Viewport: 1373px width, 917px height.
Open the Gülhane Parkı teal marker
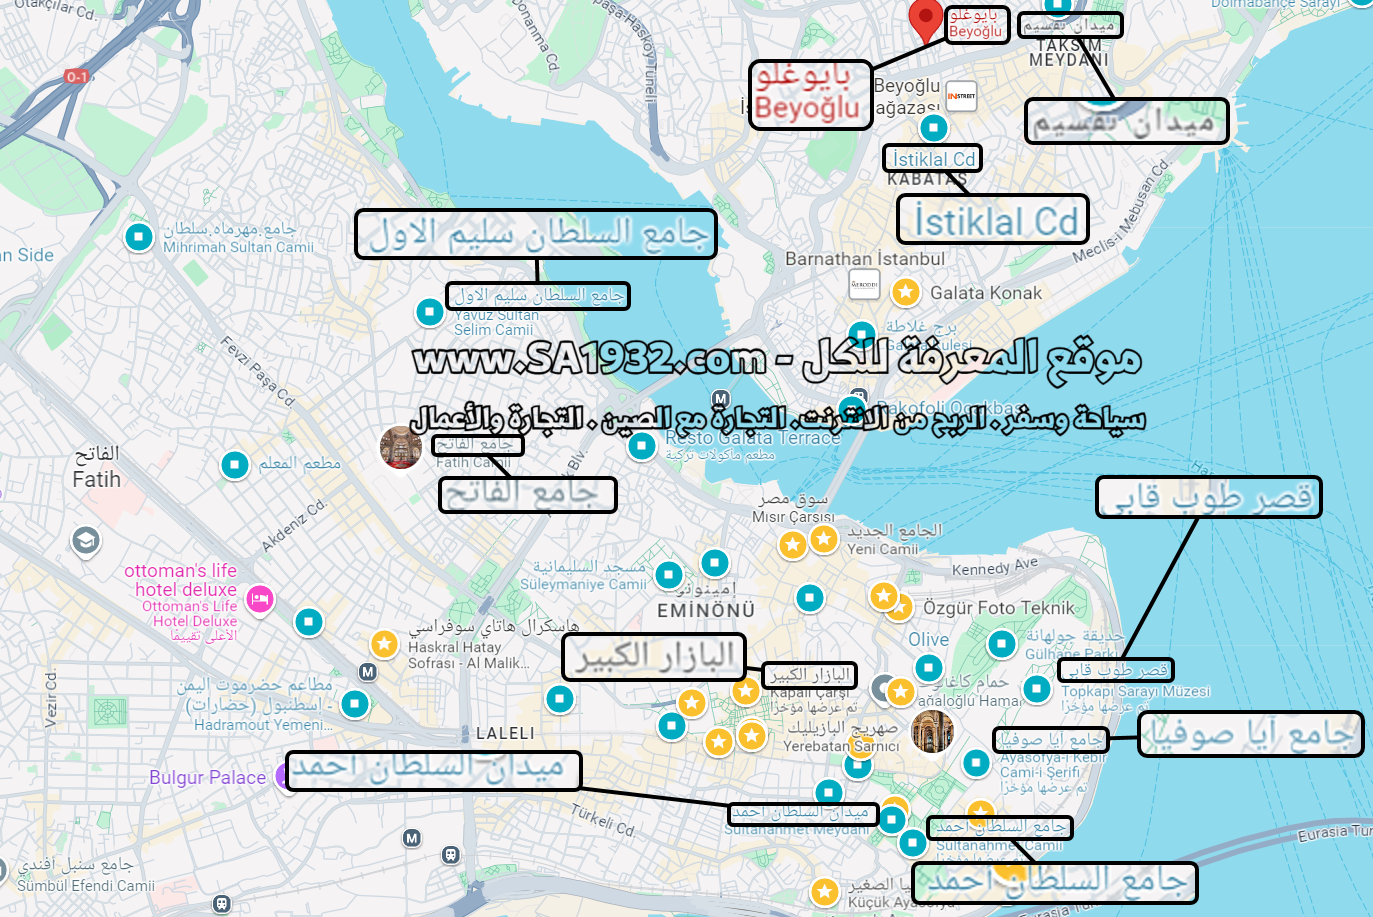click(x=1002, y=644)
